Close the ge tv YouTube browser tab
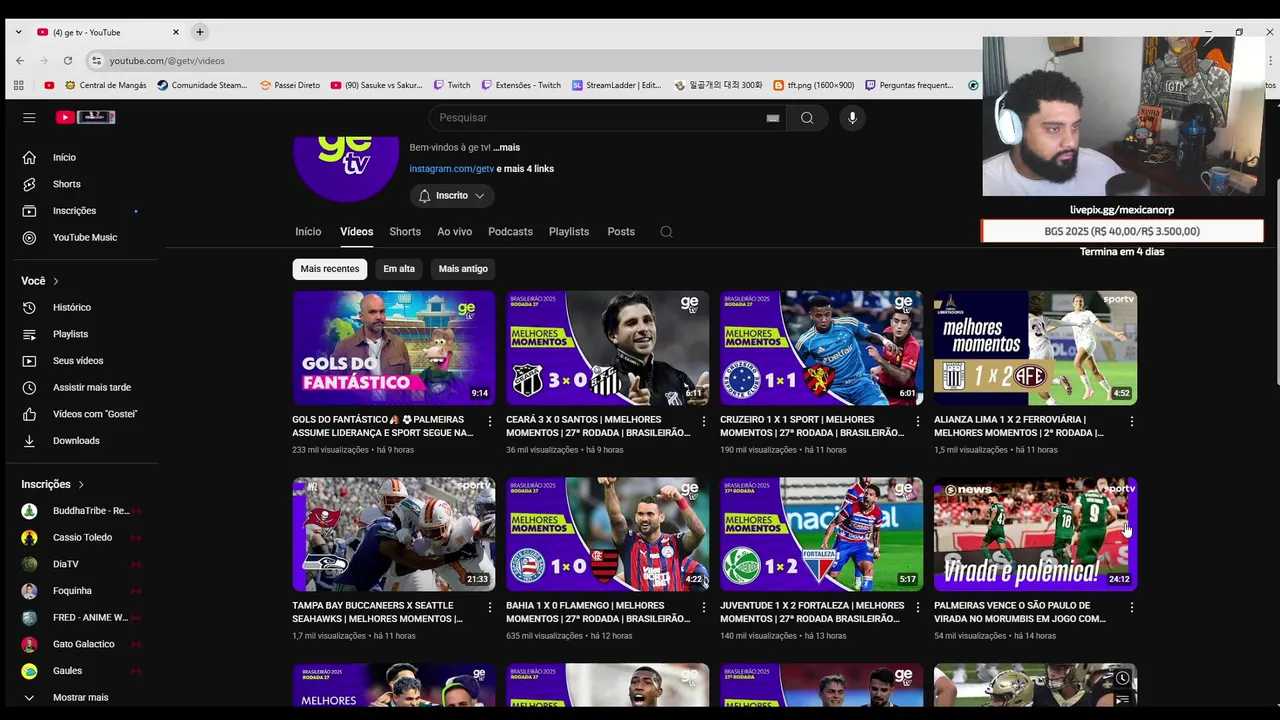Screen dimensions: 1280x720 (x=176, y=32)
